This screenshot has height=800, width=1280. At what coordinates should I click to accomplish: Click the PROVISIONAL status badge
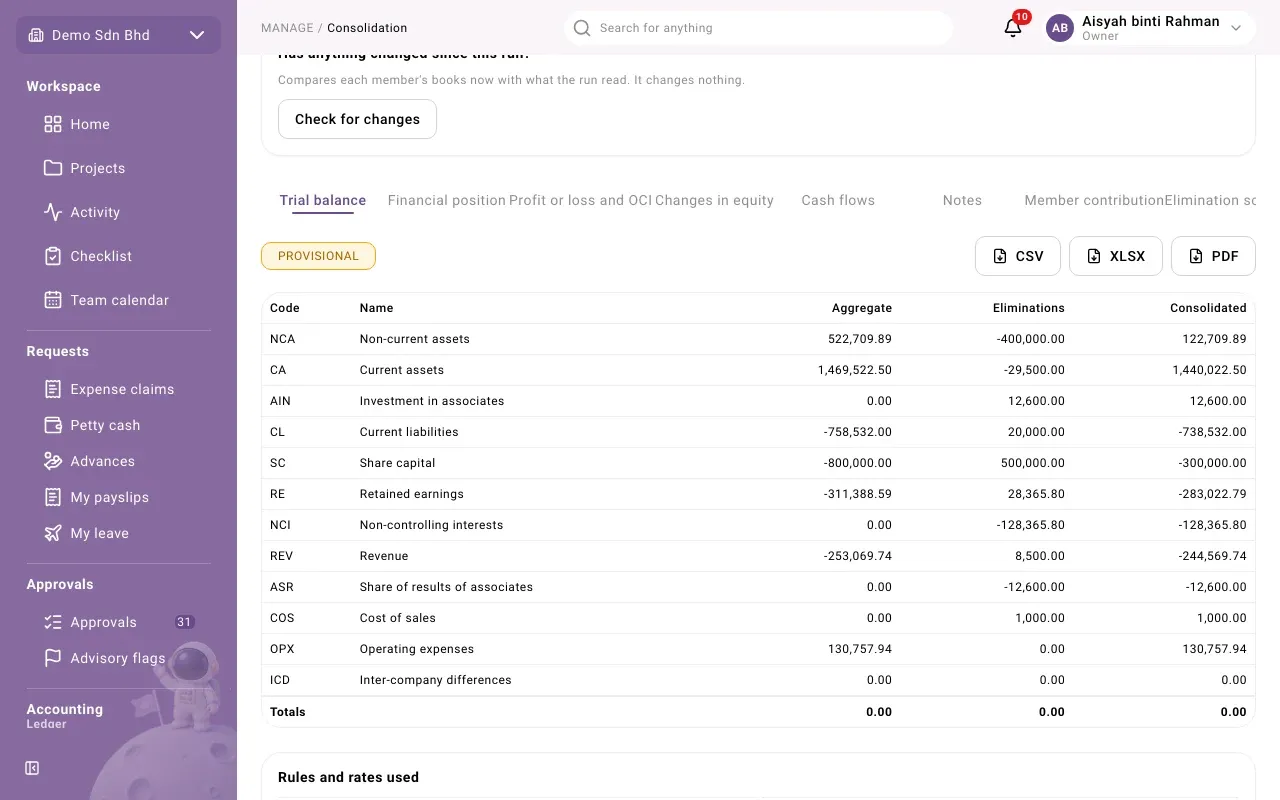[x=318, y=256]
